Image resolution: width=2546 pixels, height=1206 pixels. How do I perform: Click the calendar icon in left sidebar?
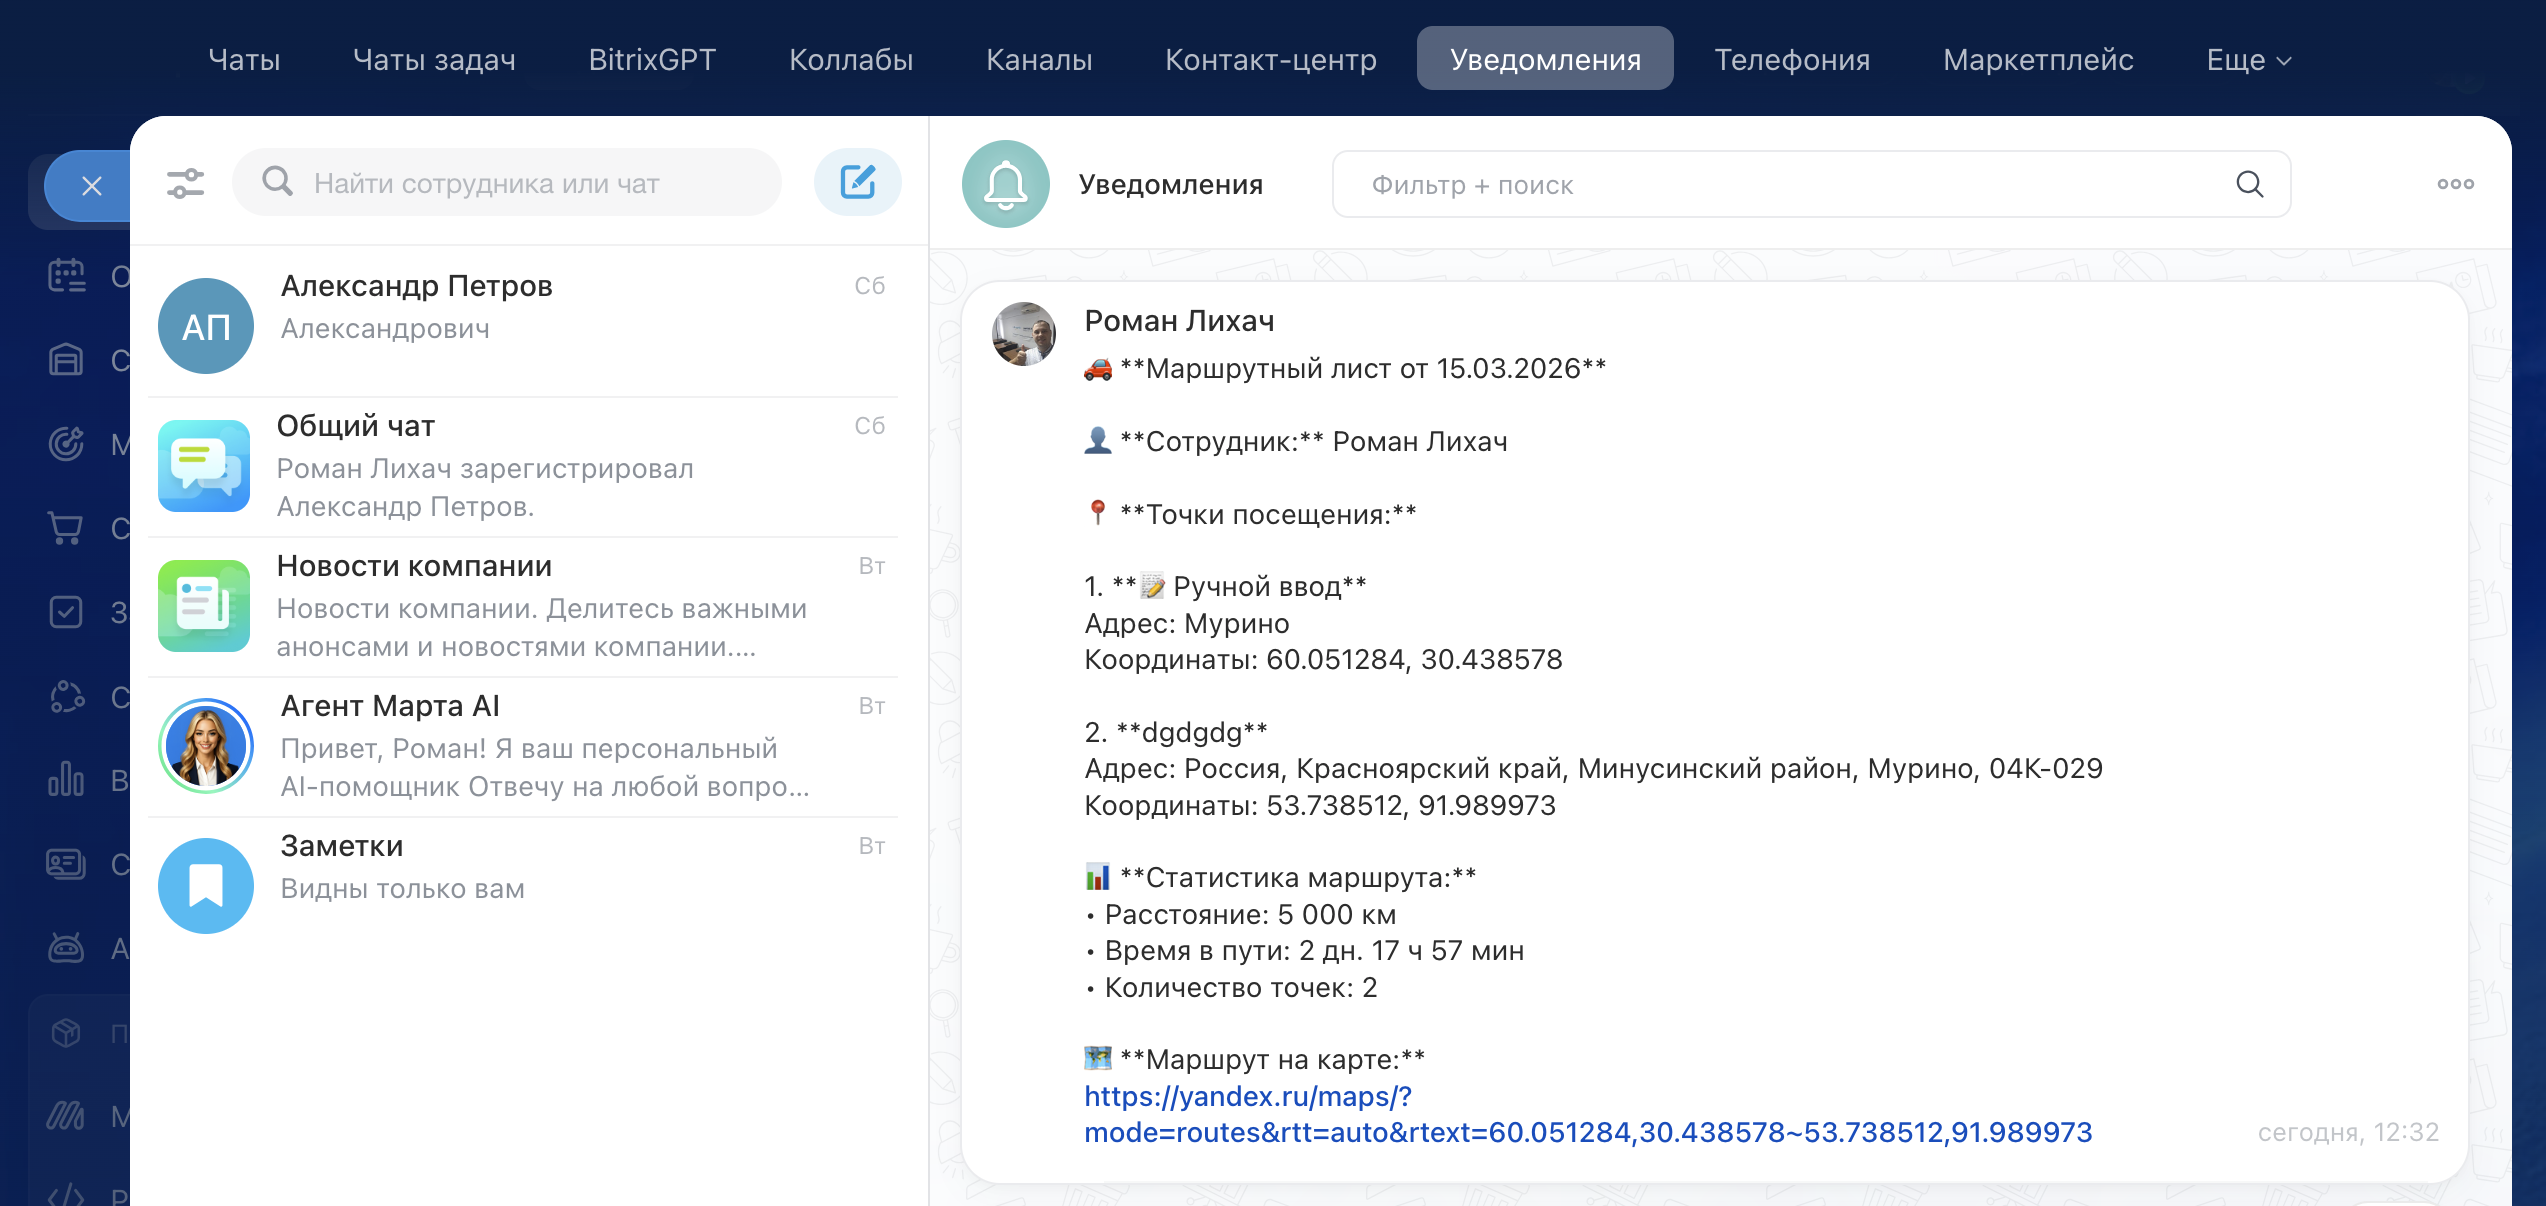67,275
